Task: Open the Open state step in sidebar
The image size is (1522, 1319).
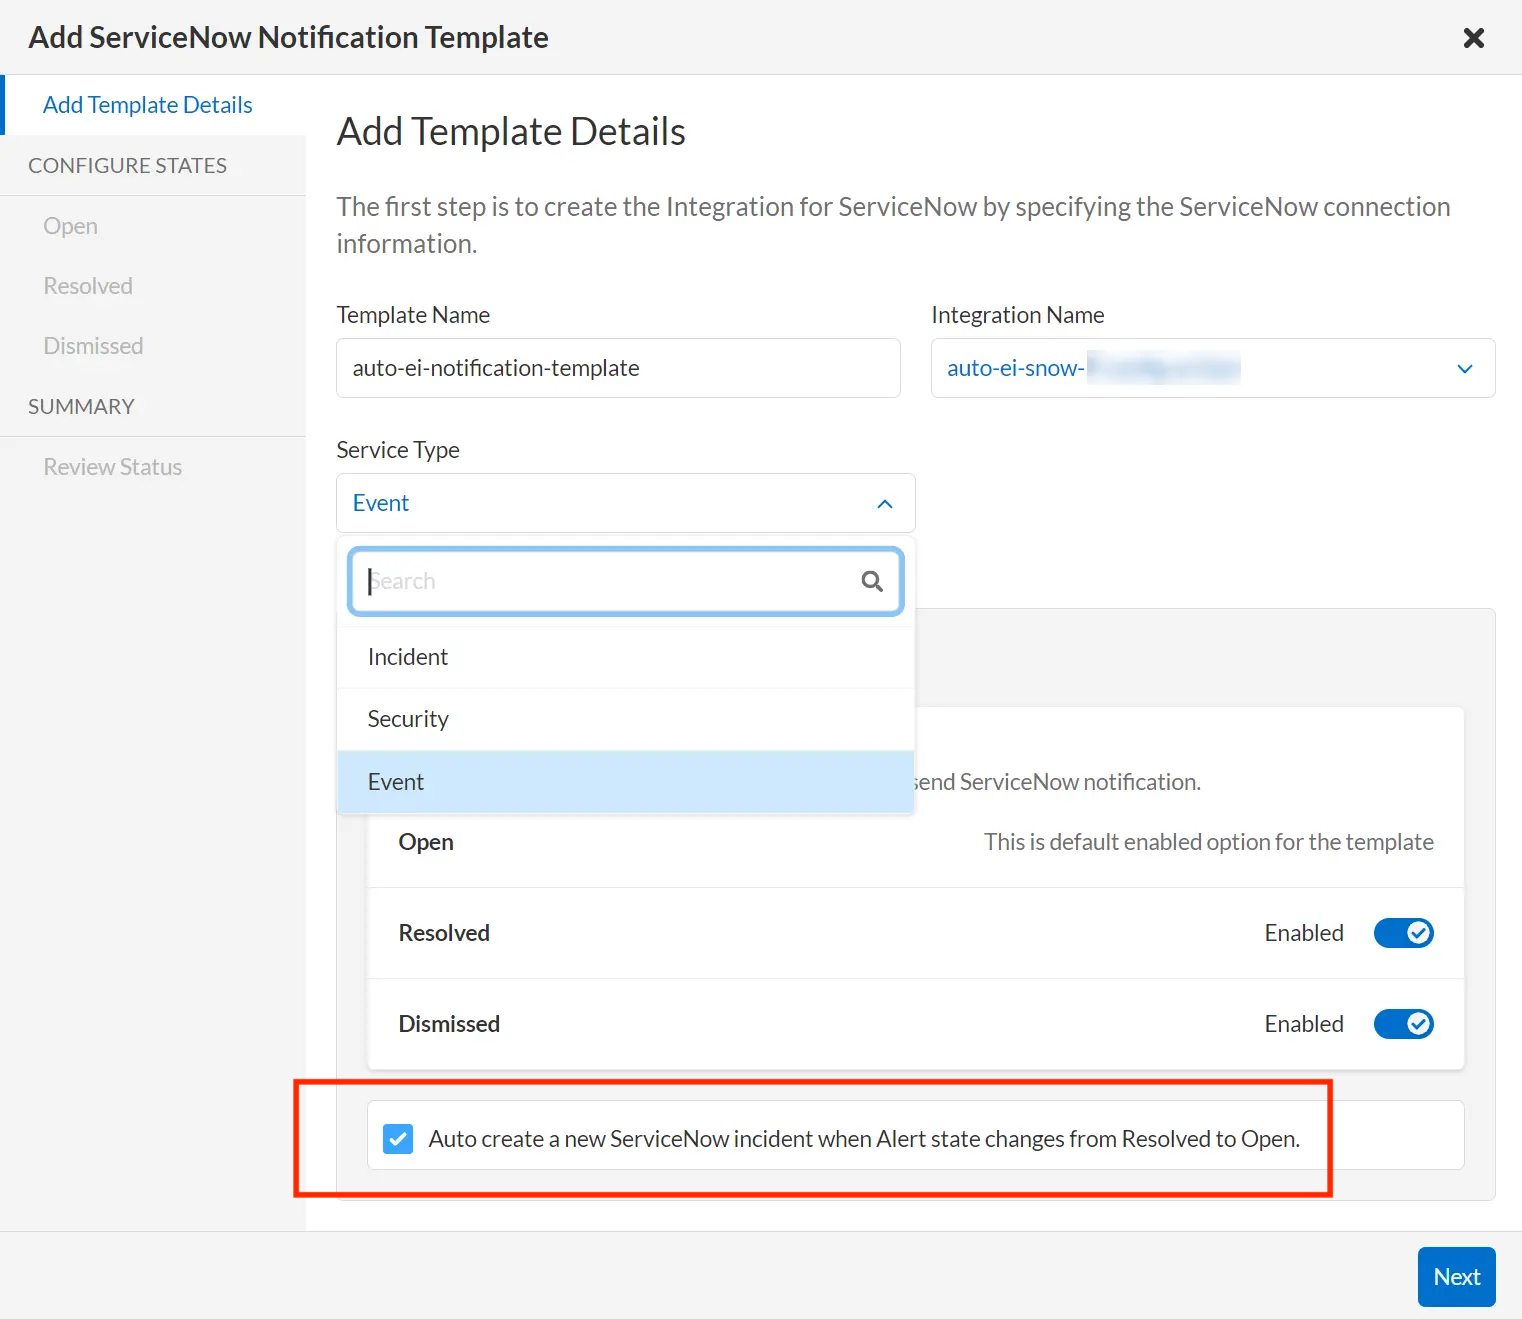Action: [71, 226]
